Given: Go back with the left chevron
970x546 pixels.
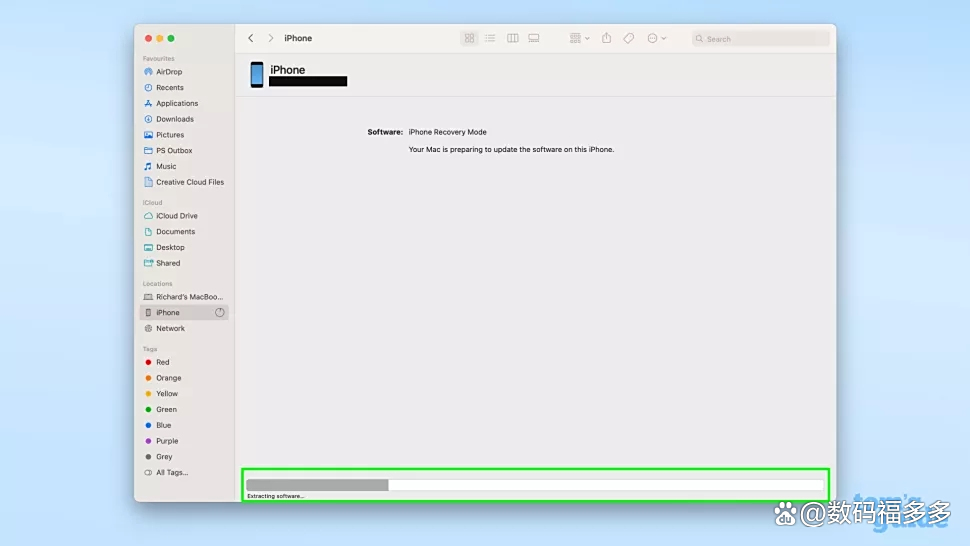Looking at the screenshot, I should click(x=251, y=38).
